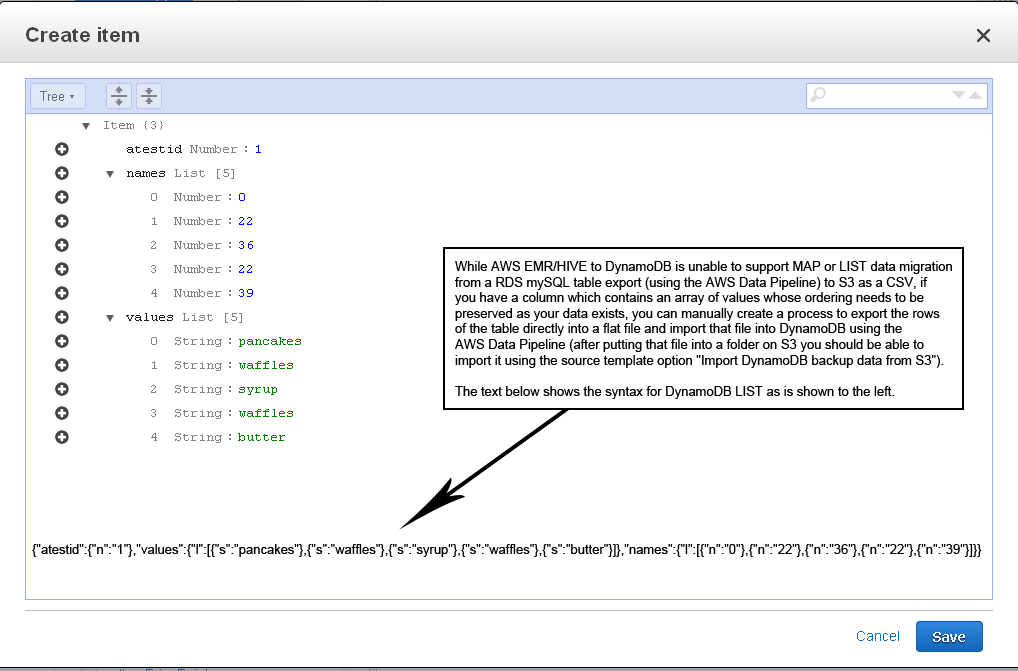Click the collapse all fields icon
The height and width of the screenshot is (671, 1018).
pyautogui.click(x=149, y=96)
